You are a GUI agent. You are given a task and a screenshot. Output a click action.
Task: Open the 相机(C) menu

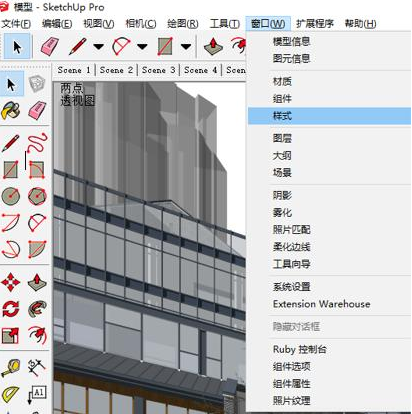click(x=141, y=24)
